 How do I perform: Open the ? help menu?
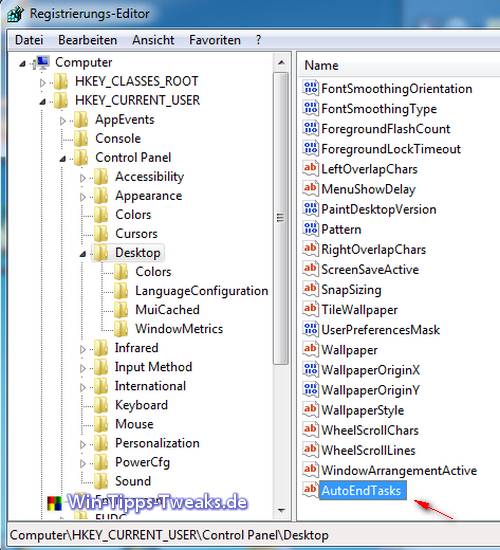[x=259, y=40]
